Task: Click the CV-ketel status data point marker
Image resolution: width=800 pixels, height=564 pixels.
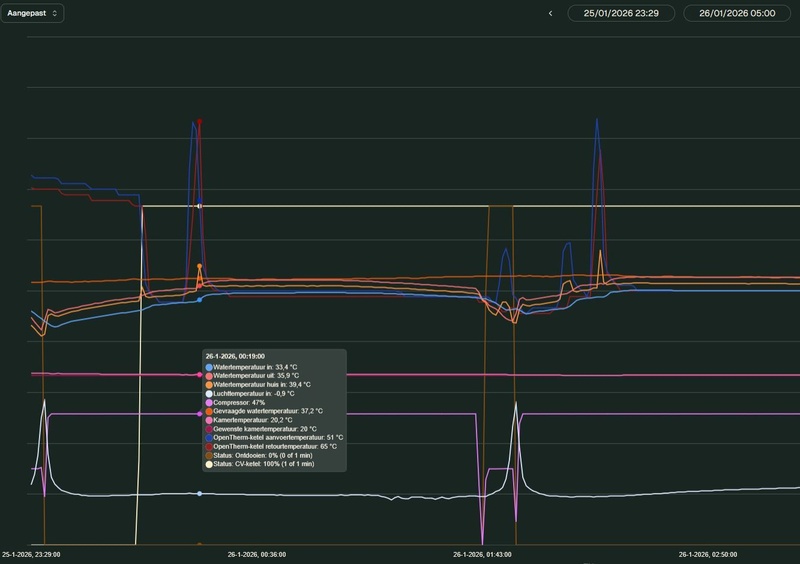Action: [x=199, y=206]
